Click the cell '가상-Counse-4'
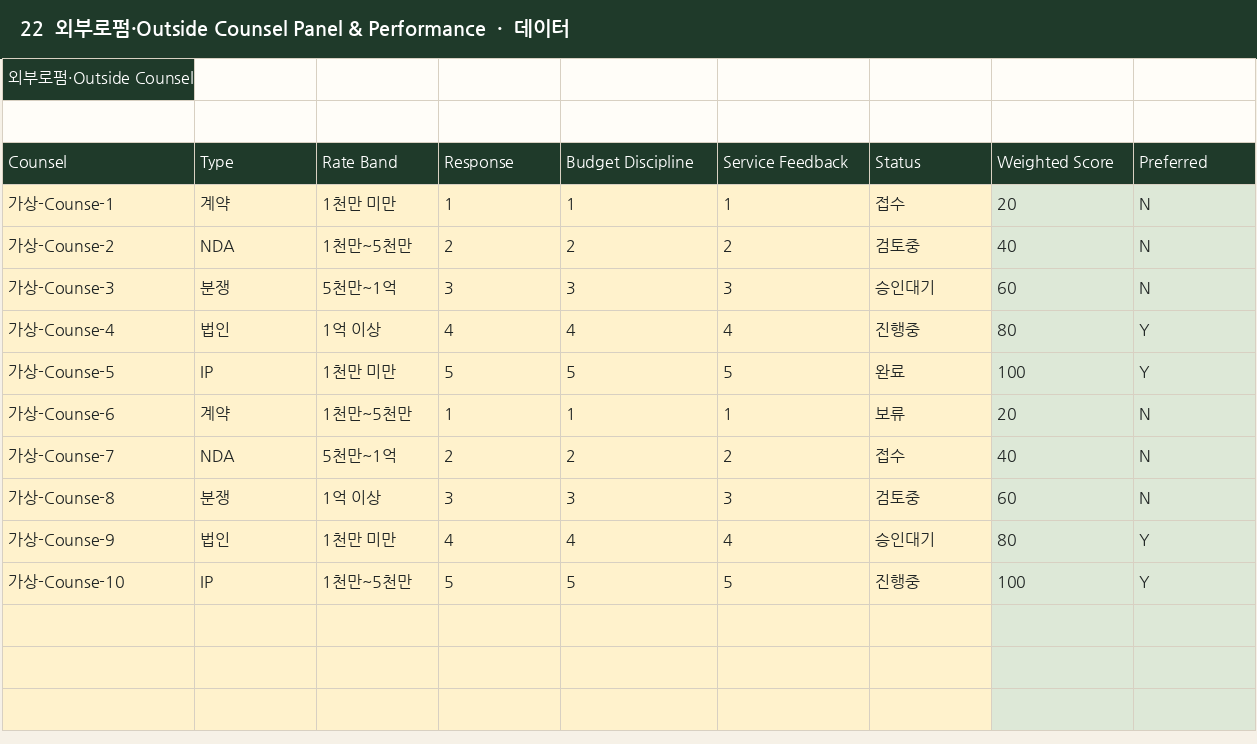Screen dimensions: 1257x744 98,331
